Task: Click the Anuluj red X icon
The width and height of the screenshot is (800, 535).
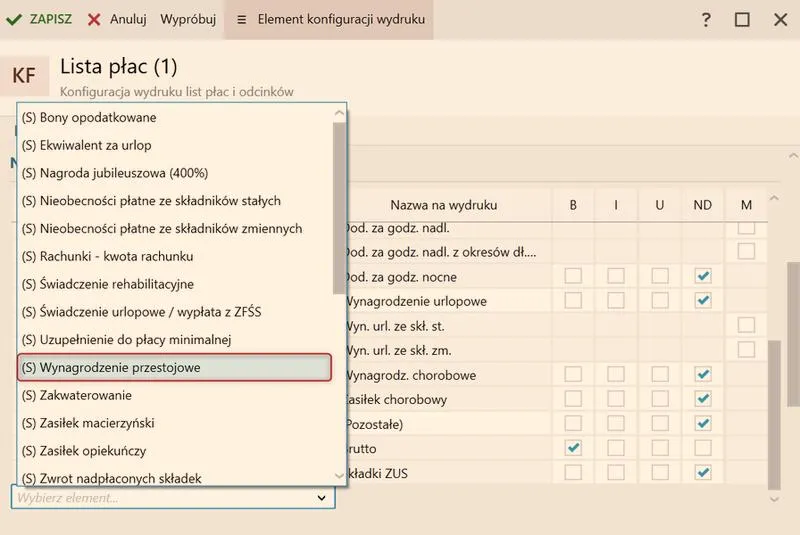Action: point(94,19)
